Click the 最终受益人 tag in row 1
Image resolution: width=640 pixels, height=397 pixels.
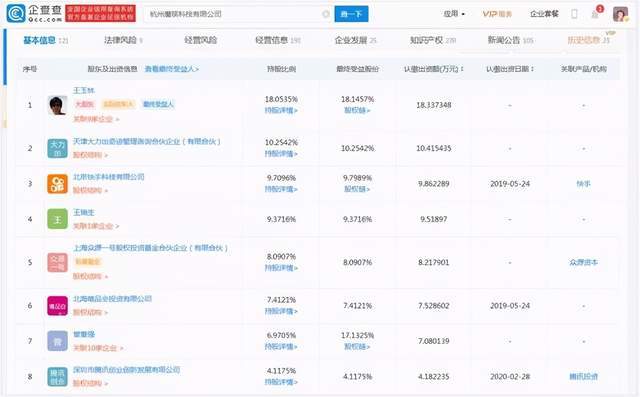[x=158, y=104]
